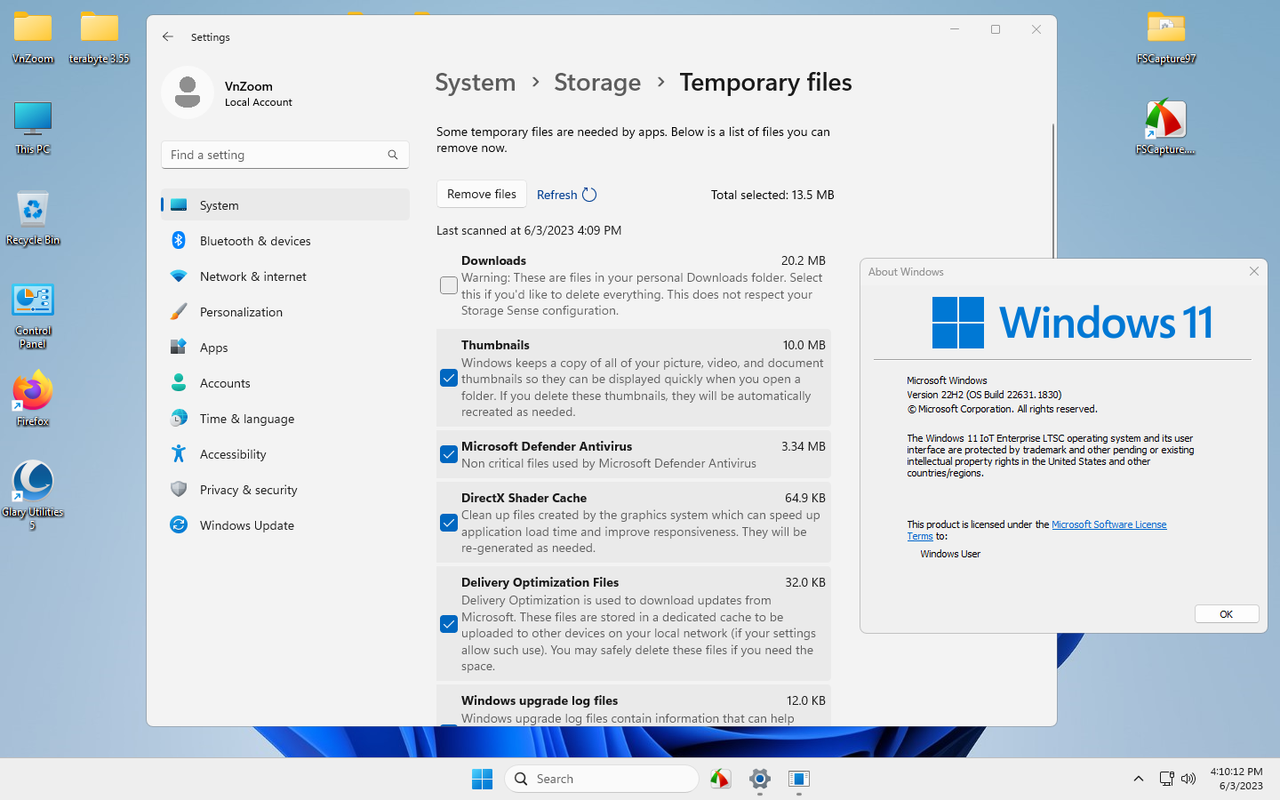
Task: Go to Storage in breadcrumb
Action: tap(597, 82)
